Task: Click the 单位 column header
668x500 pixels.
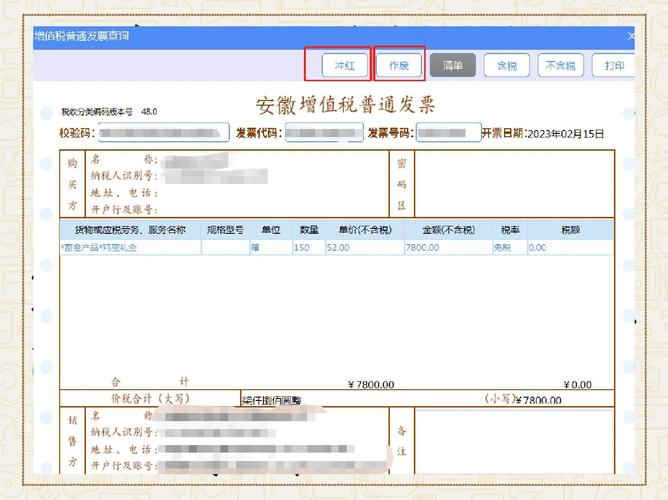Action: point(271,230)
